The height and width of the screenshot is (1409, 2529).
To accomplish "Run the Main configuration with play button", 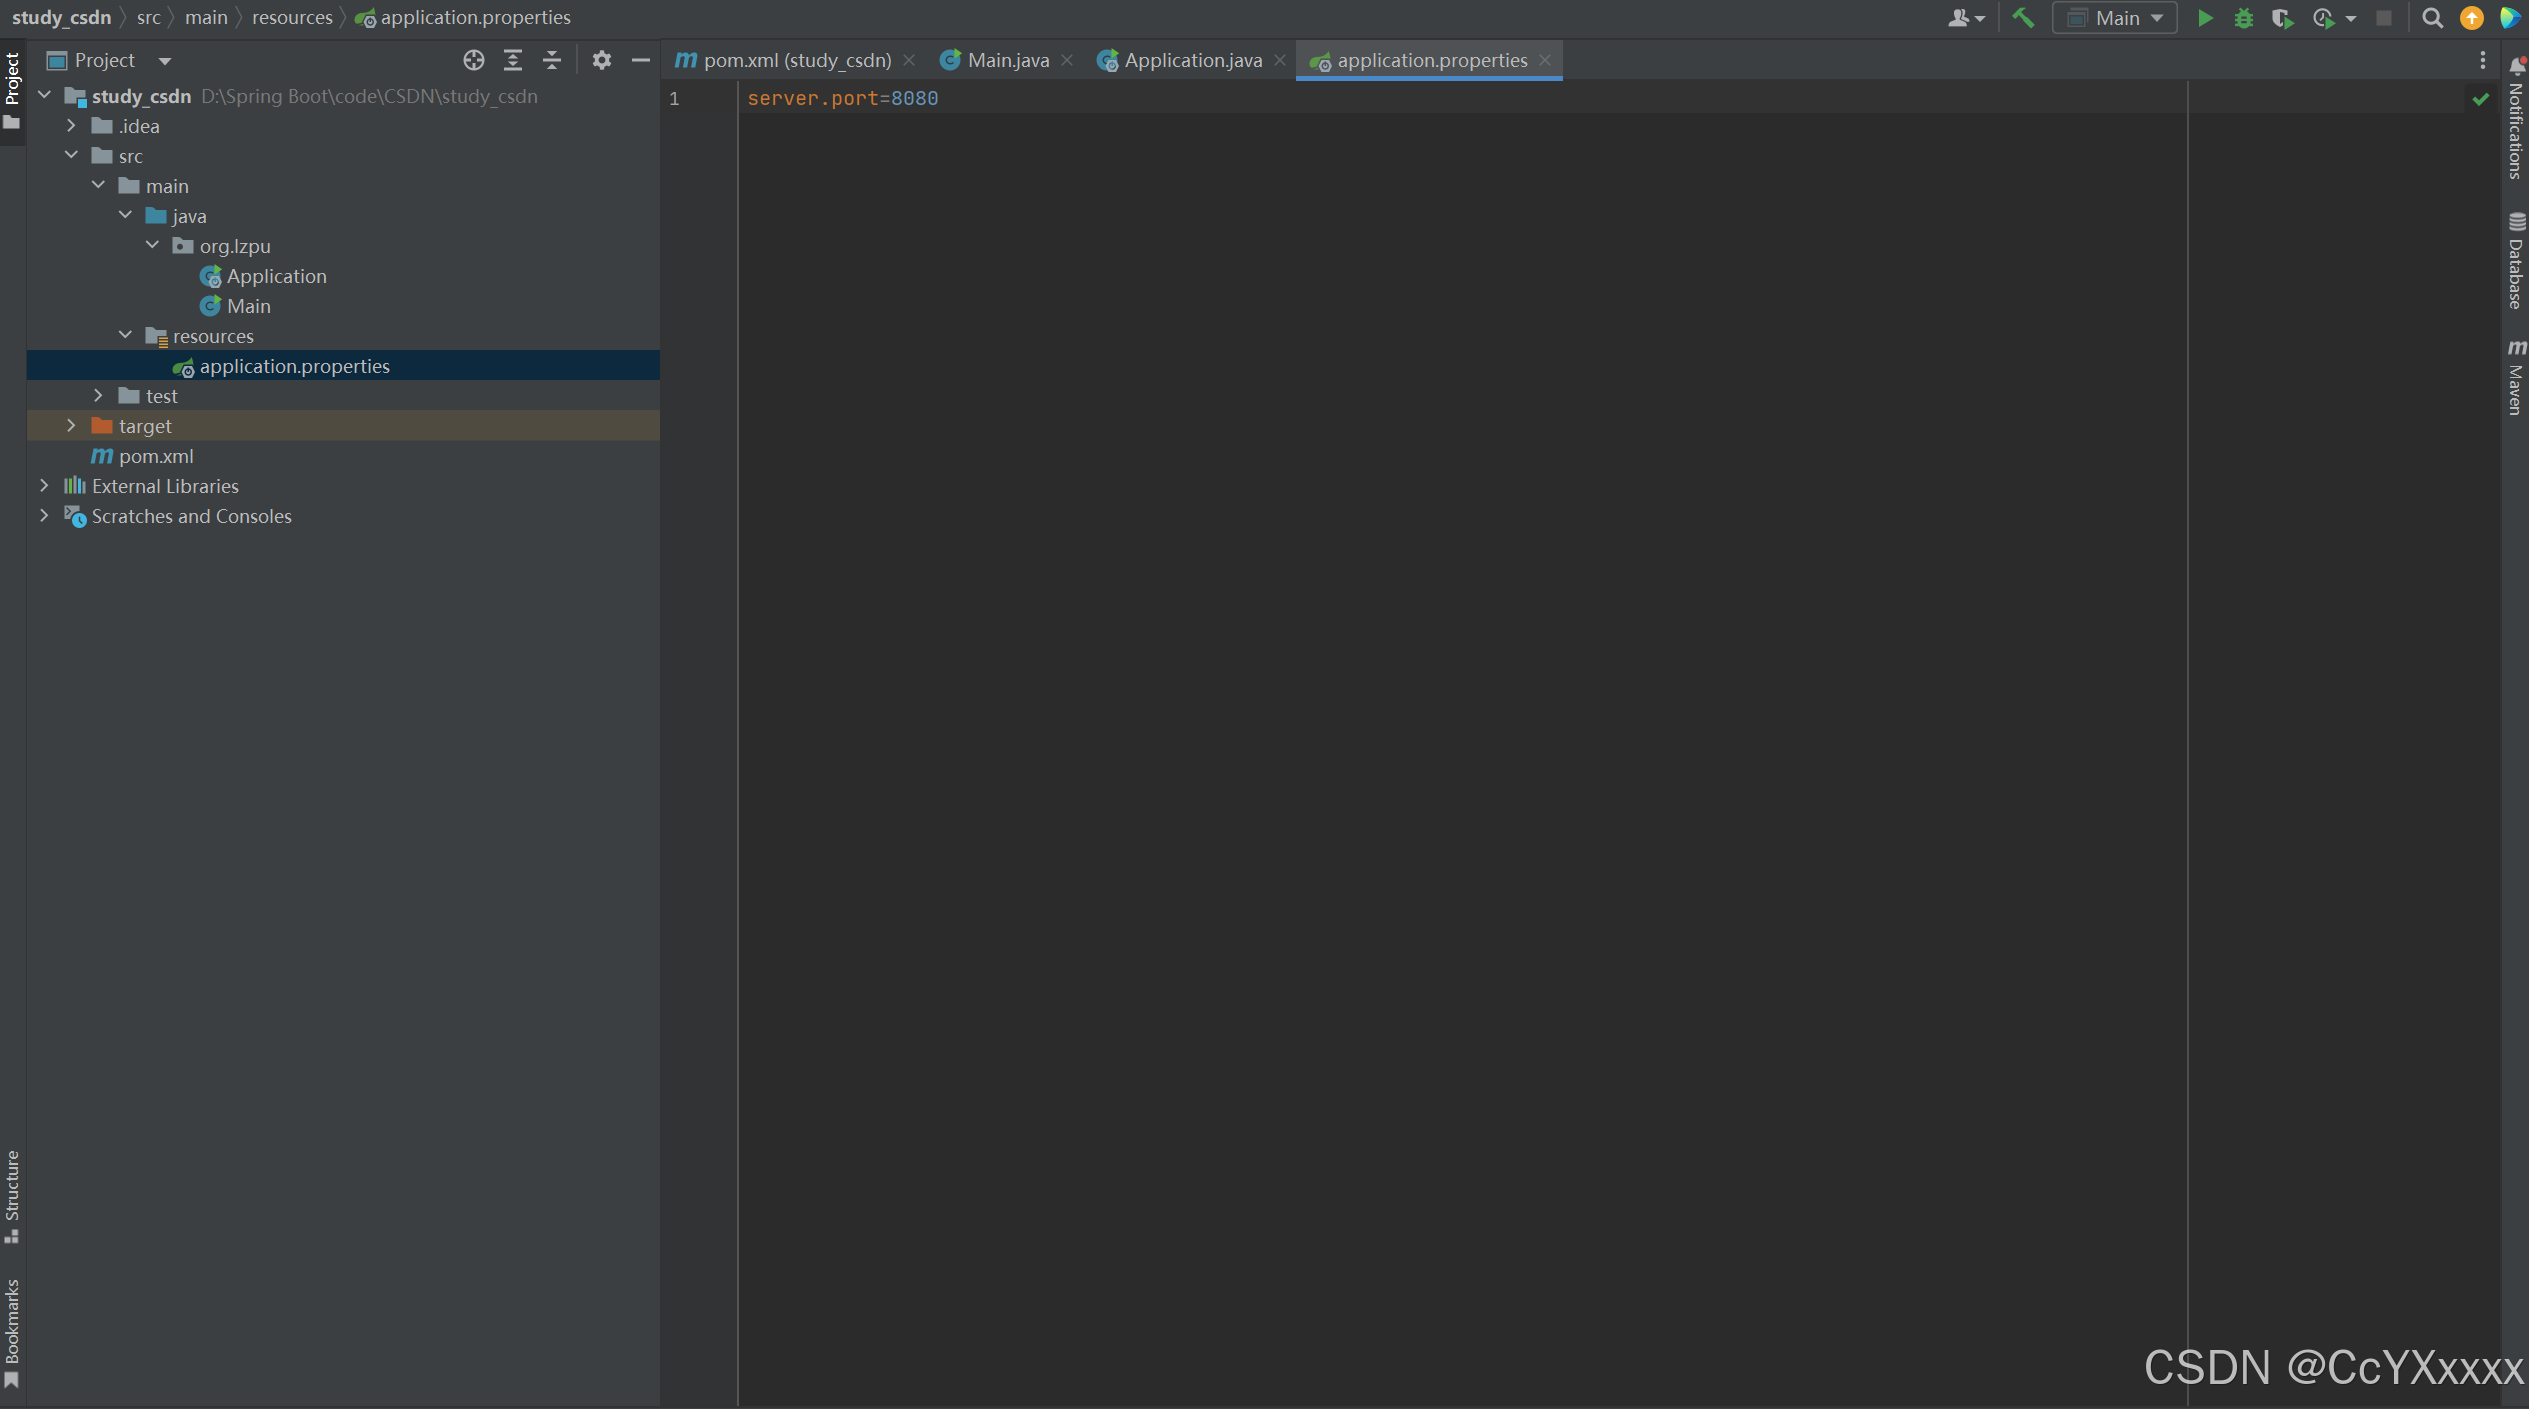I will click(2204, 18).
